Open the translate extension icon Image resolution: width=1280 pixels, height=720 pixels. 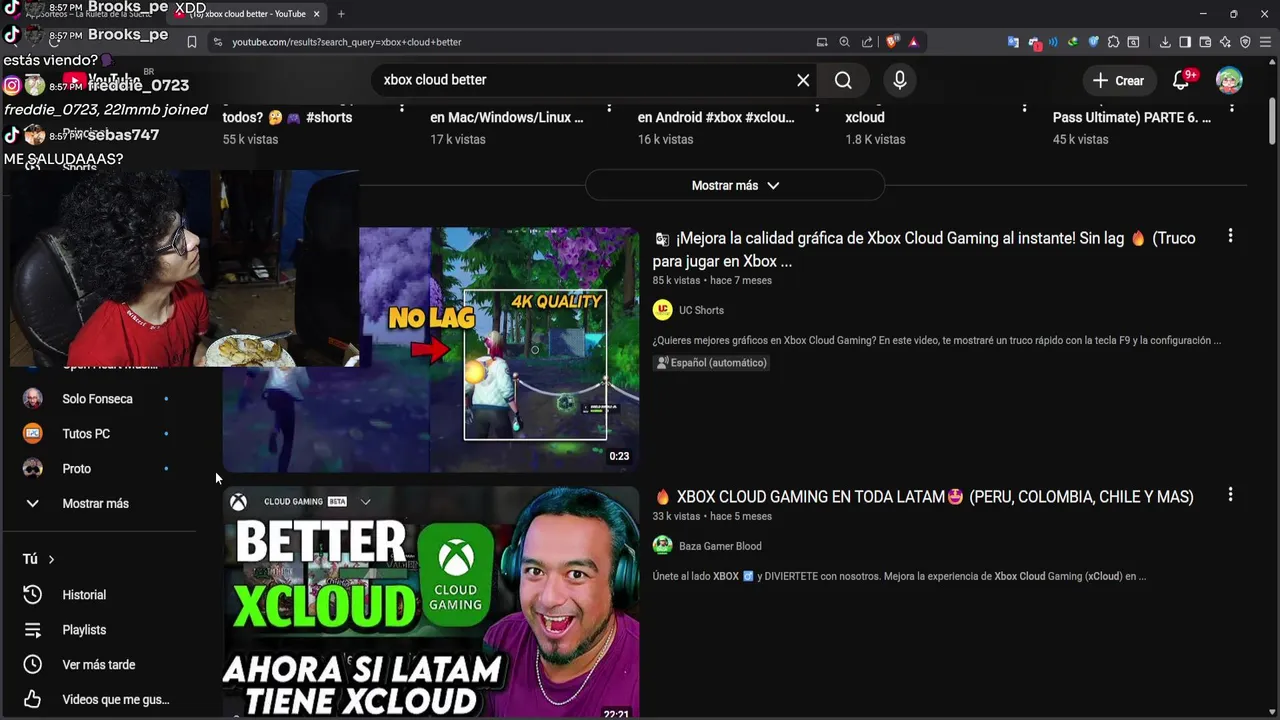pos(1013,42)
